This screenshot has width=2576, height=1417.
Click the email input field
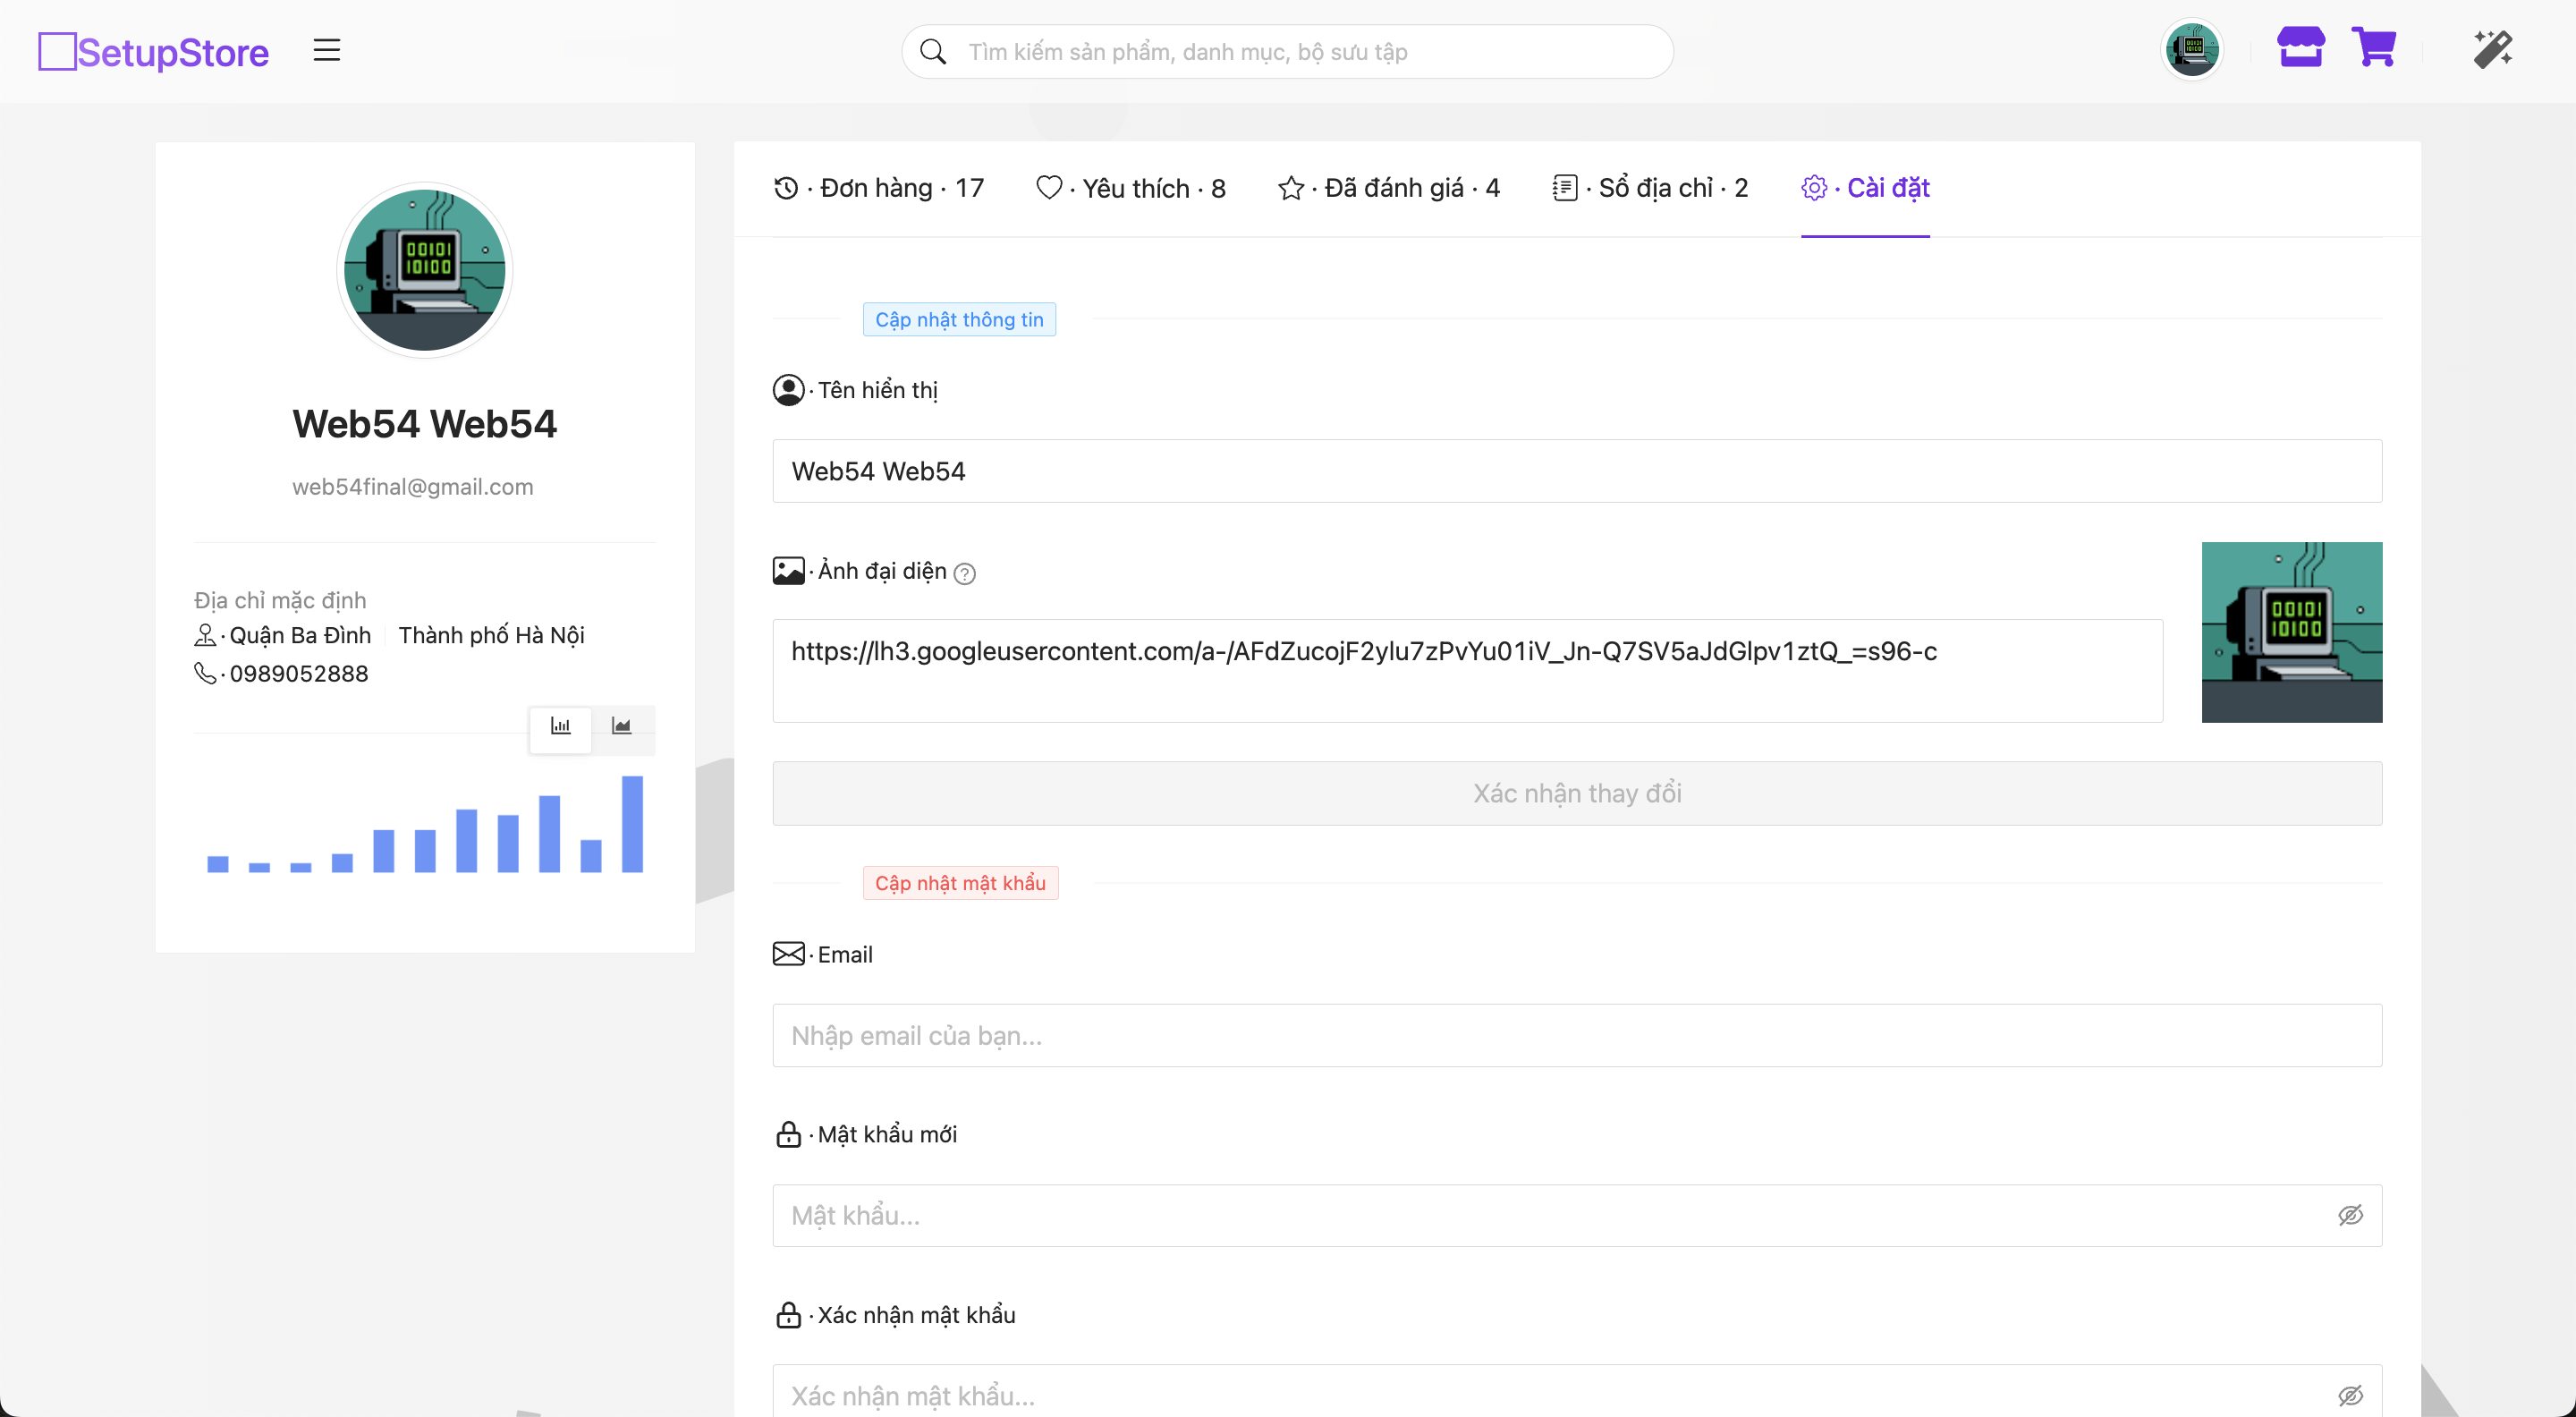click(x=1576, y=1035)
